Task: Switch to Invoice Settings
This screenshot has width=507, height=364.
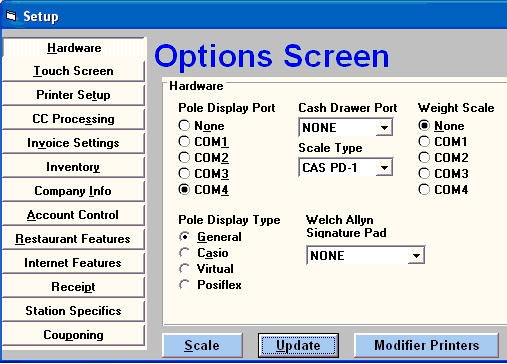Action: point(74,143)
